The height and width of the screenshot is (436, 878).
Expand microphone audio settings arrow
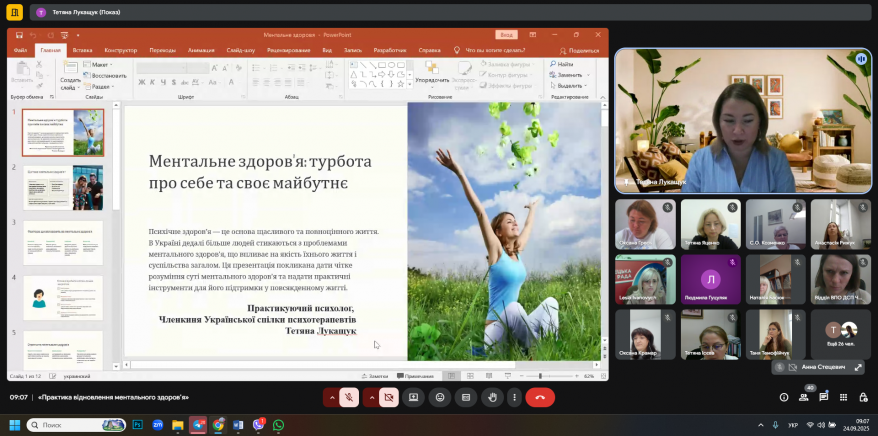pyautogui.click(x=331, y=397)
